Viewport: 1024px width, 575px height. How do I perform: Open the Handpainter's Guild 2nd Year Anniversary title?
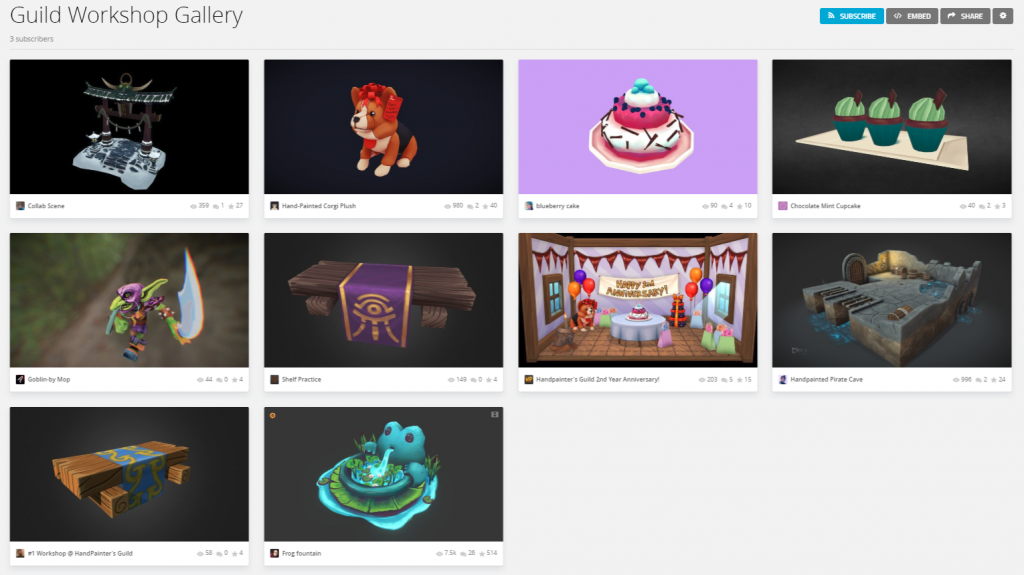pos(598,380)
